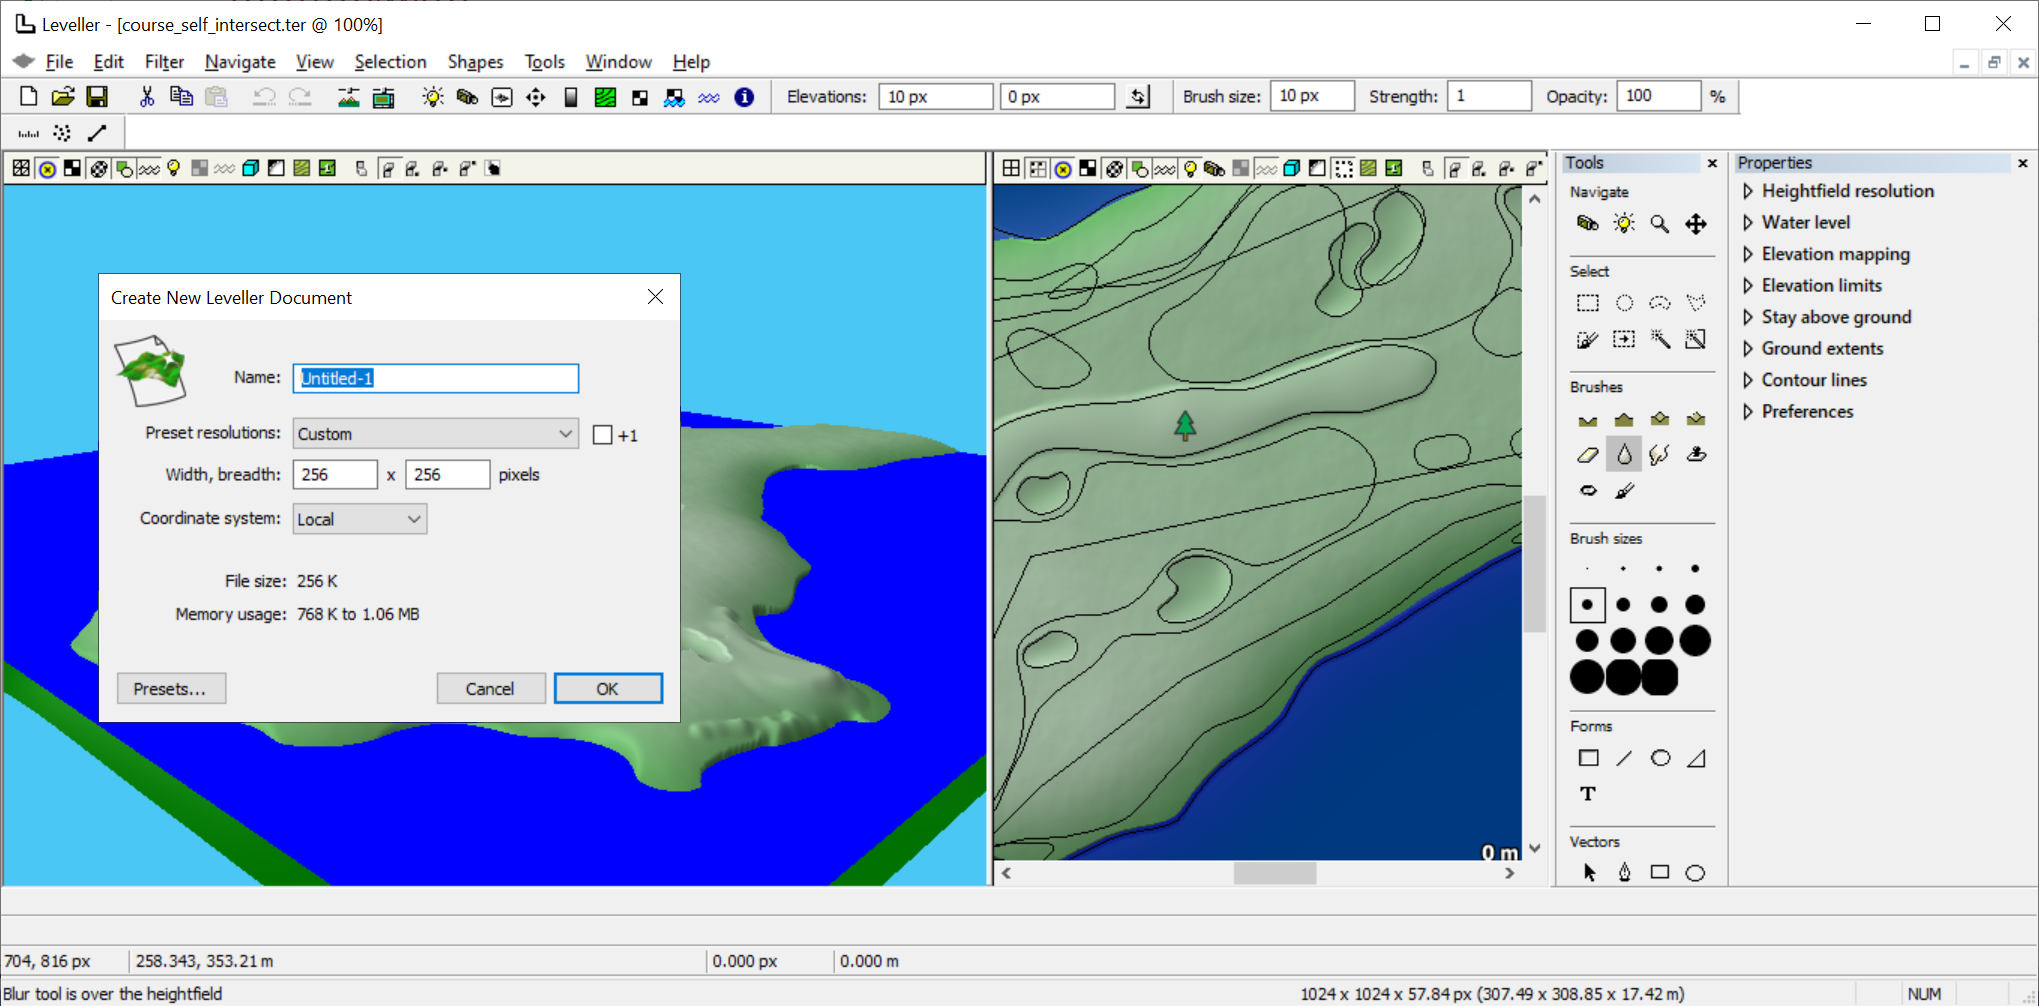Choose the currently selected boxed brush size

[x=1588, y=605]
